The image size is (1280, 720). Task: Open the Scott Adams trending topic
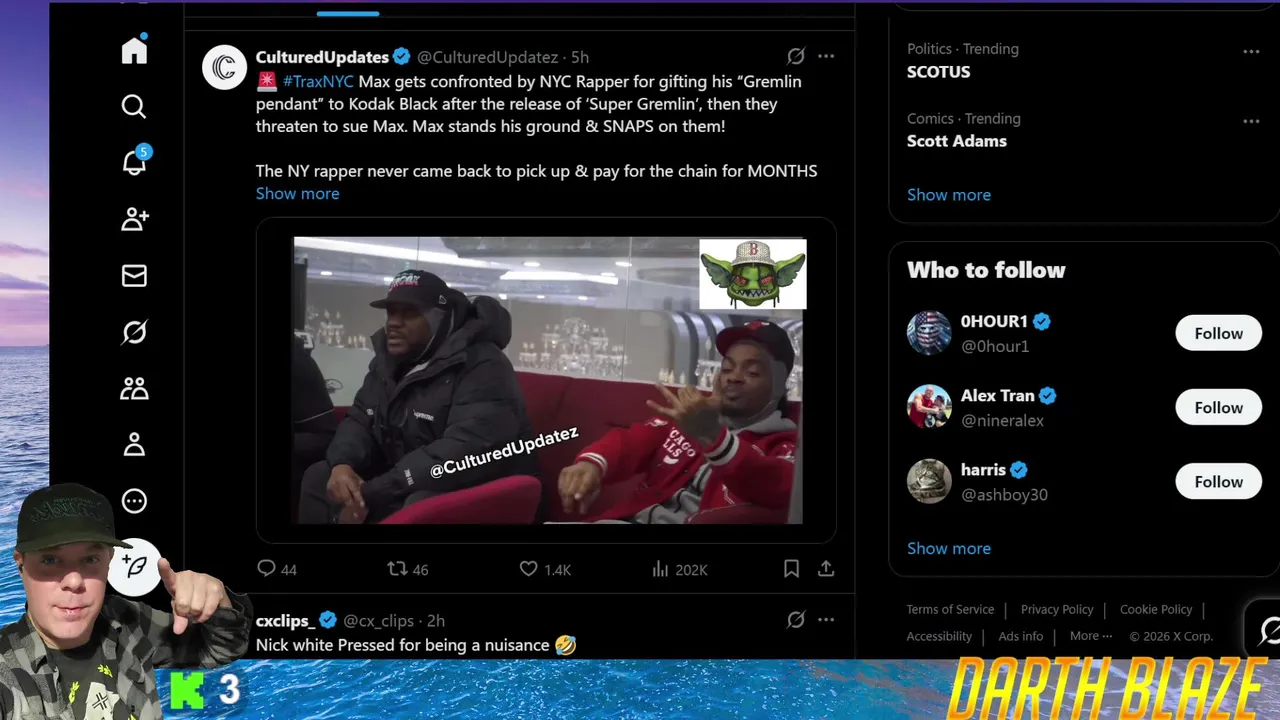(x=957, y=141)
